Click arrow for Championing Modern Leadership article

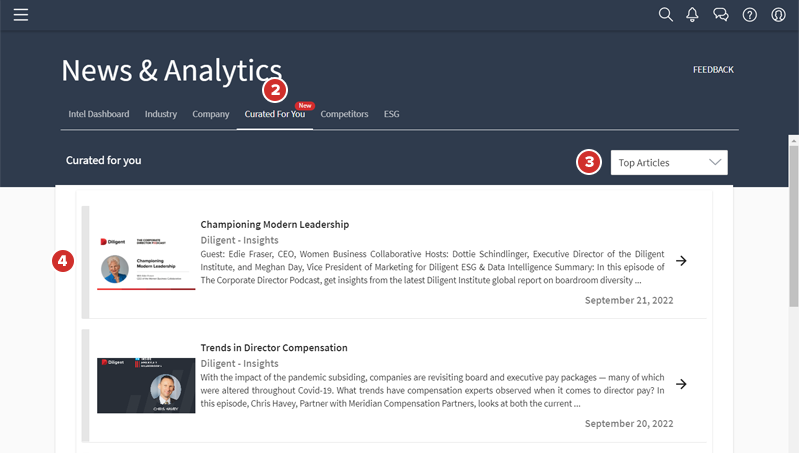click(x=681, y=261)
